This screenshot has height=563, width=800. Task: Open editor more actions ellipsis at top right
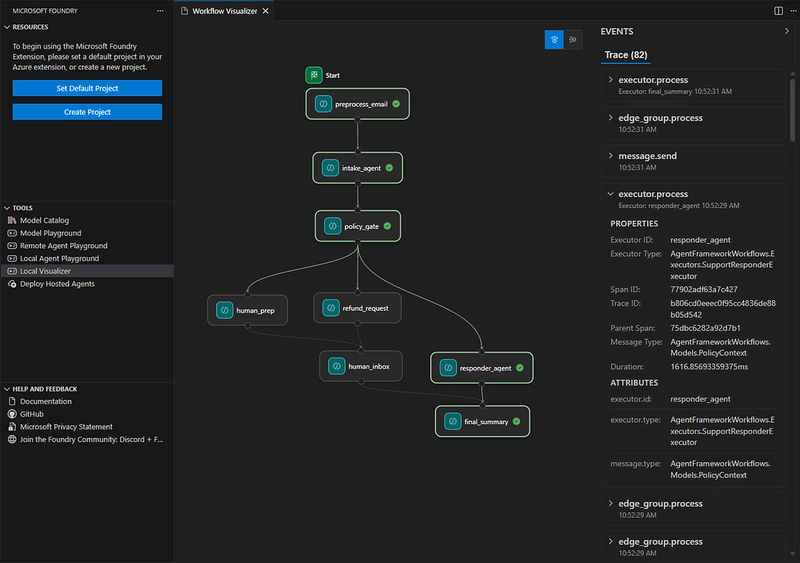793,11
